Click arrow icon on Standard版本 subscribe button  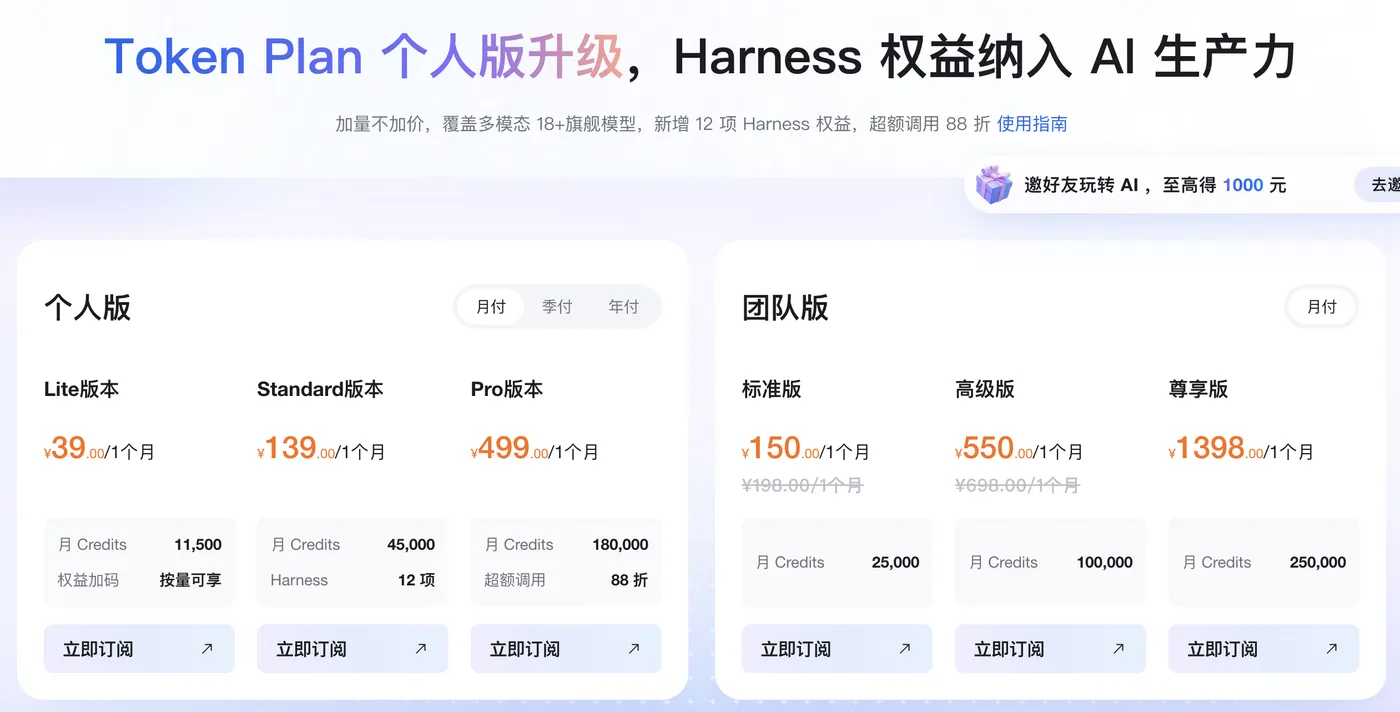point(420,648)
